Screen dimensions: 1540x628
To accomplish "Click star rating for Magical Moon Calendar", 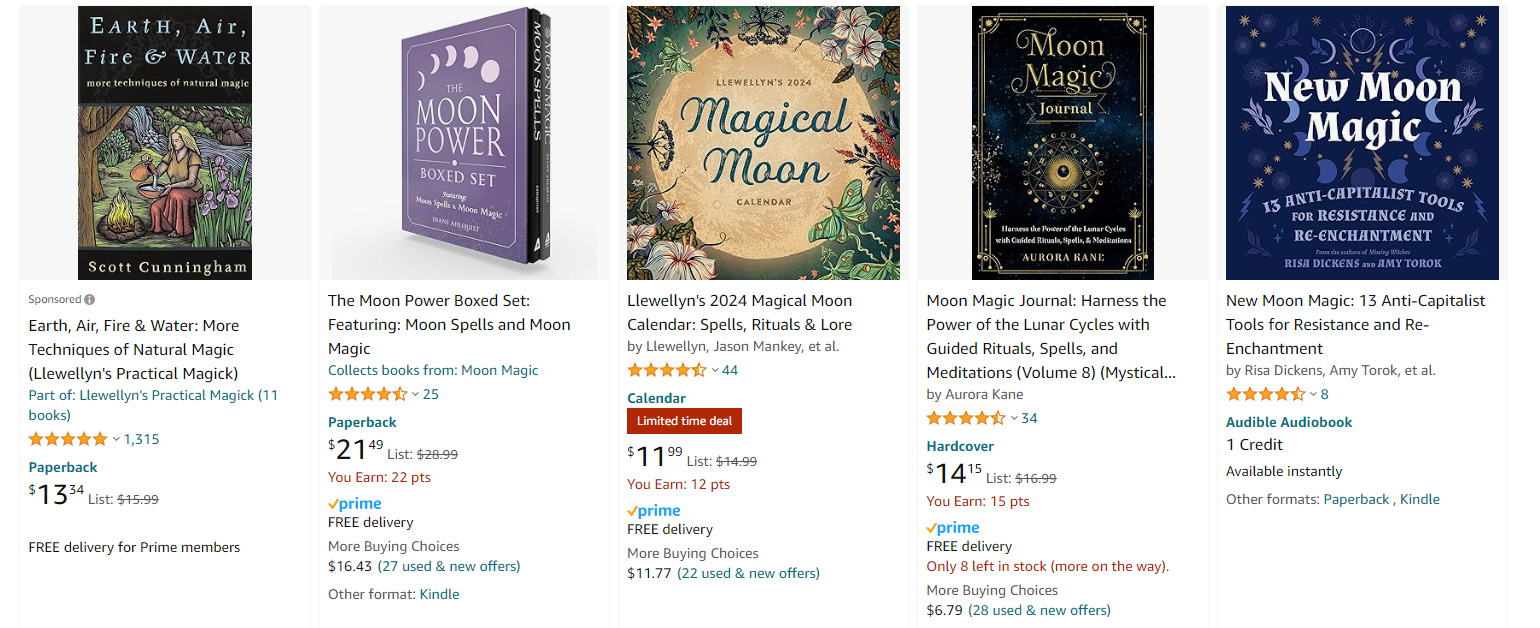I will tap(666, 370).
